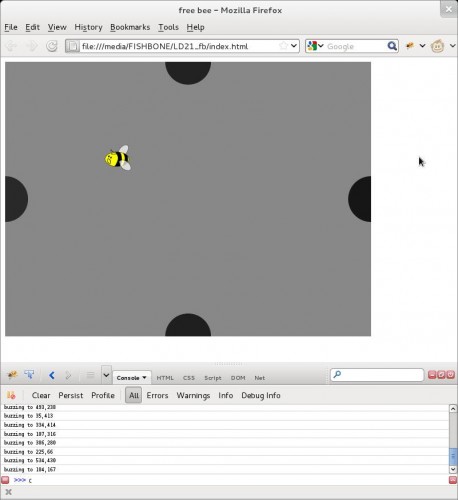Switch to the HTML panel tab

click(165, 378)
